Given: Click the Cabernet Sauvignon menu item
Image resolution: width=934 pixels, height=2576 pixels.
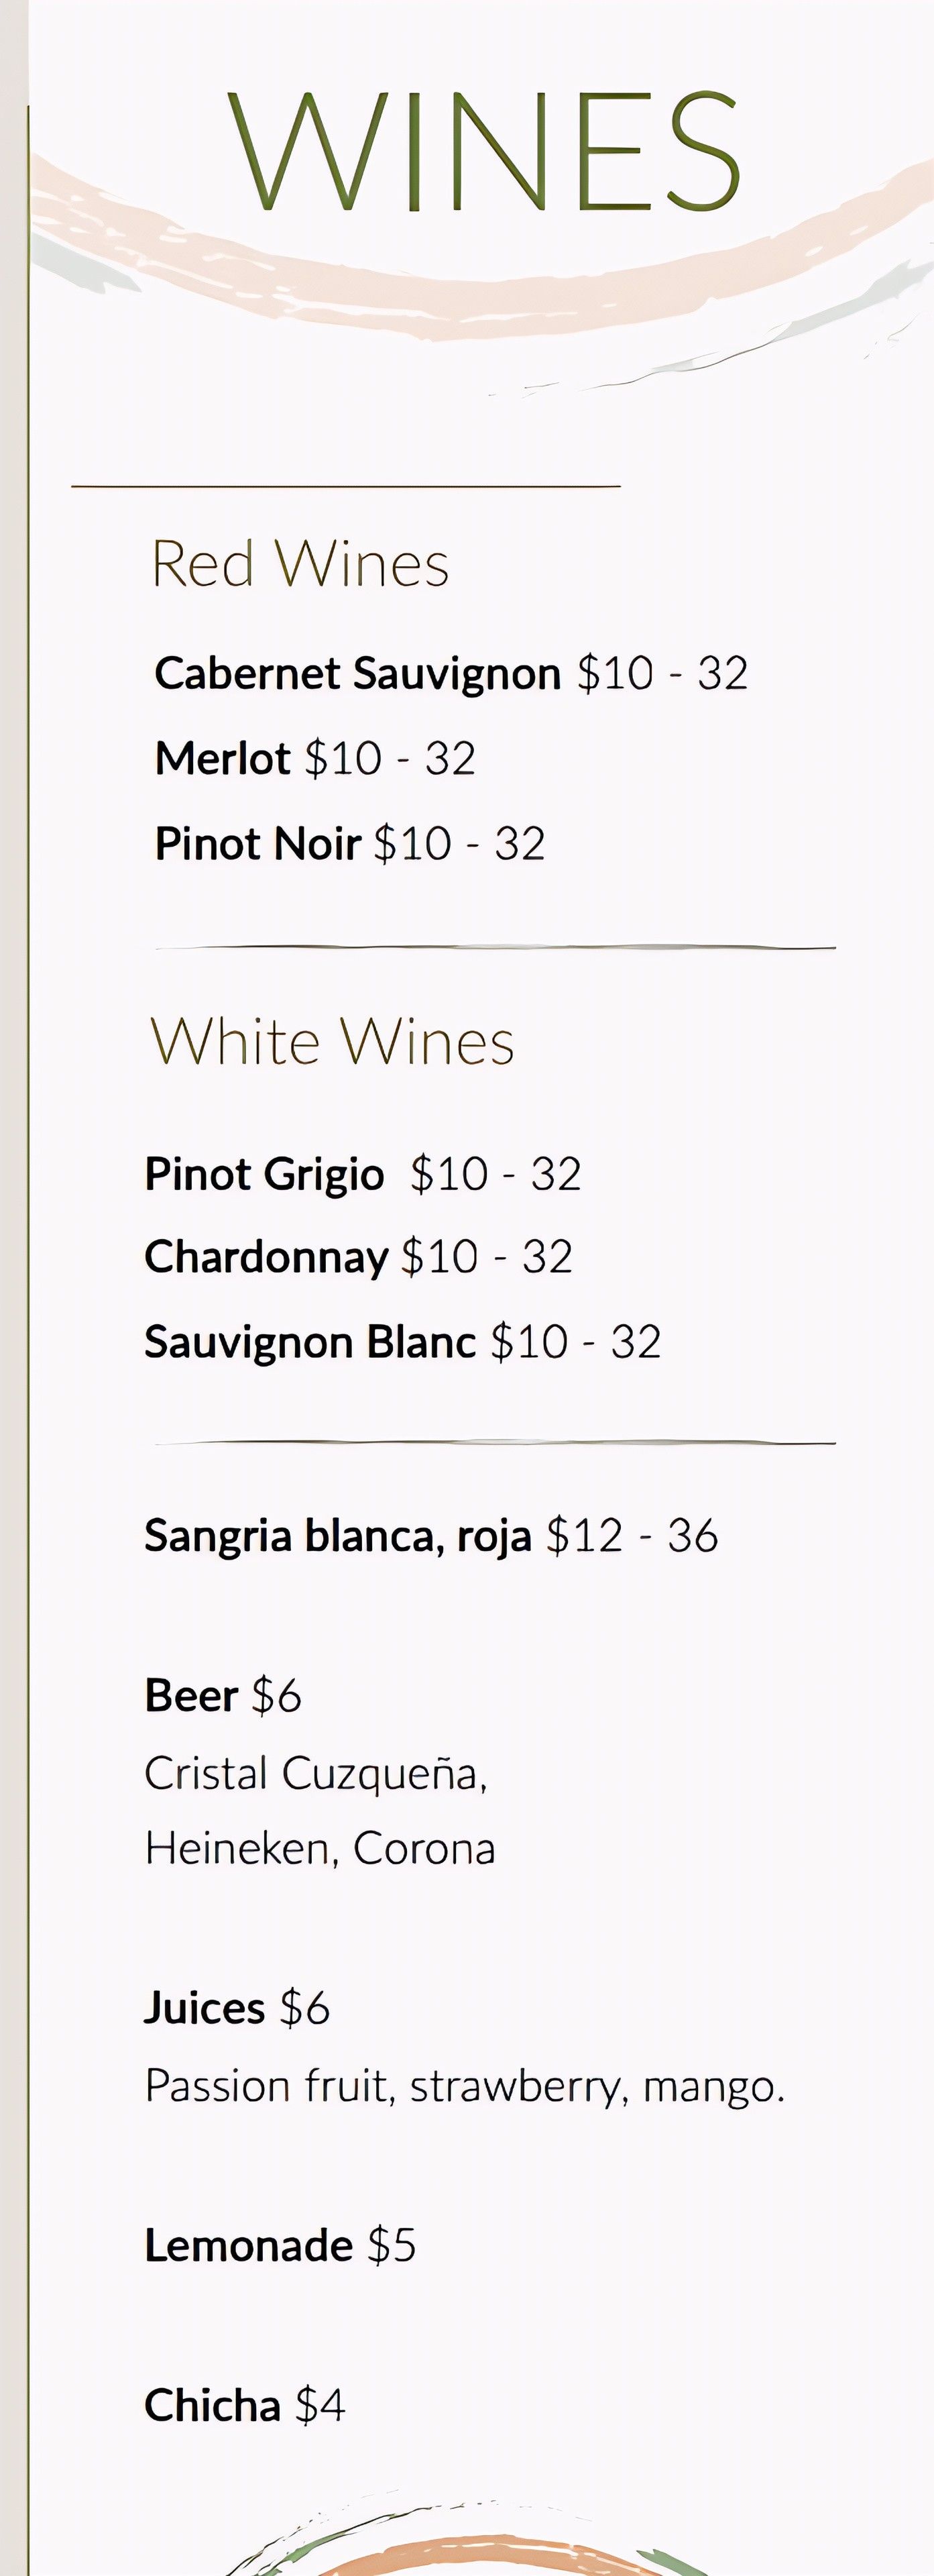Looking at the screenshot, I should (x=357, y=674).
